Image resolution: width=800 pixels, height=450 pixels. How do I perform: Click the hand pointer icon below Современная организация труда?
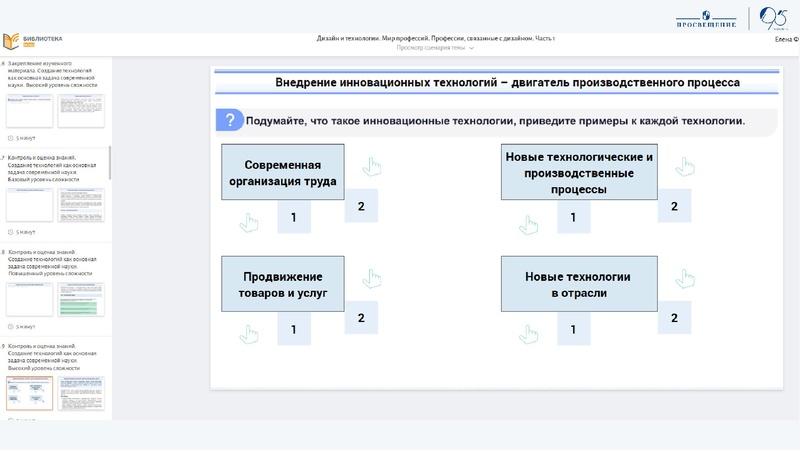click(248, 223)
